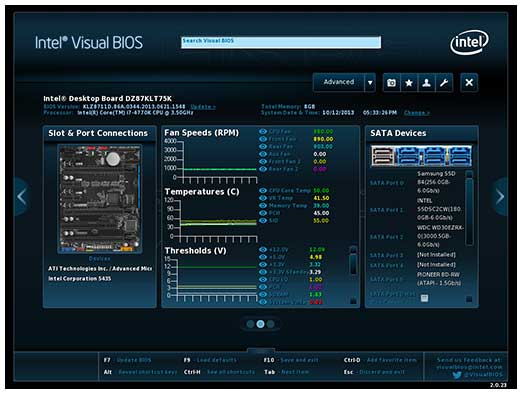
Task: Click the Change link for date and time
Action: 417,113
